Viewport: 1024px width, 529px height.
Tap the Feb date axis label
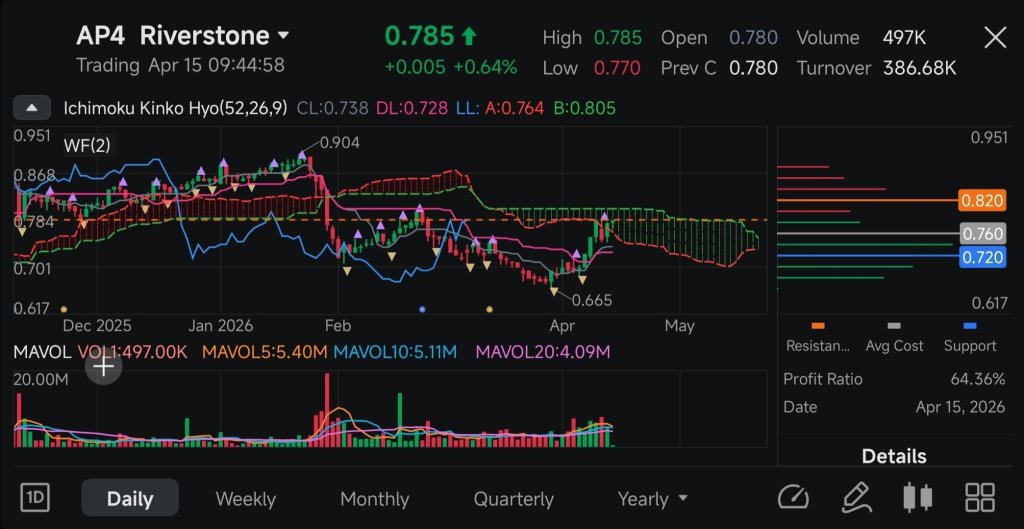[x=338, y=325]
